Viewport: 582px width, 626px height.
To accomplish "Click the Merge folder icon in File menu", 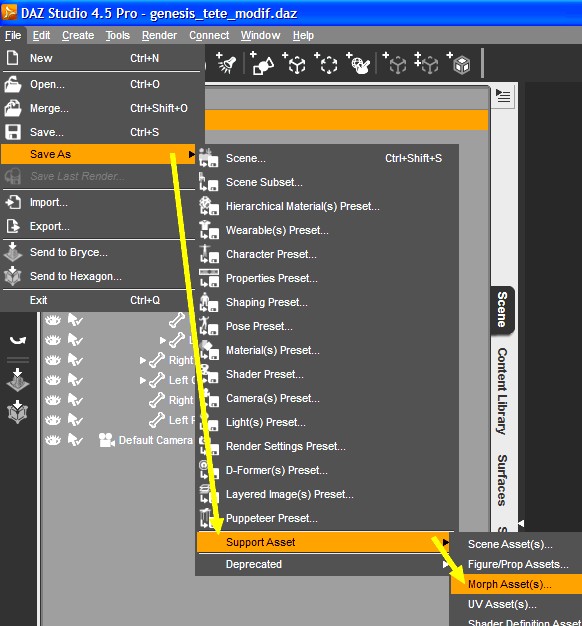I will coord(13,108).
